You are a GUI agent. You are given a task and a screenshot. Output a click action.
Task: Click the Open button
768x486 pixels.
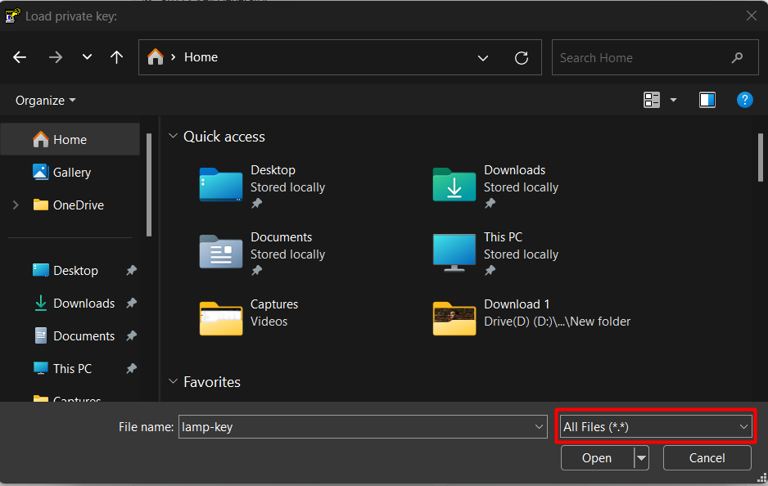pyautogui.click(x=597, y=458)
